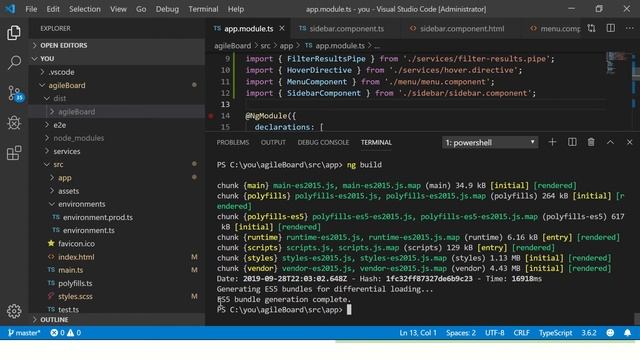This screenshot has width=640, height=360.
Task: Kill terminal with trash icon
Action: pyautogui.click(x=591, y=142)
